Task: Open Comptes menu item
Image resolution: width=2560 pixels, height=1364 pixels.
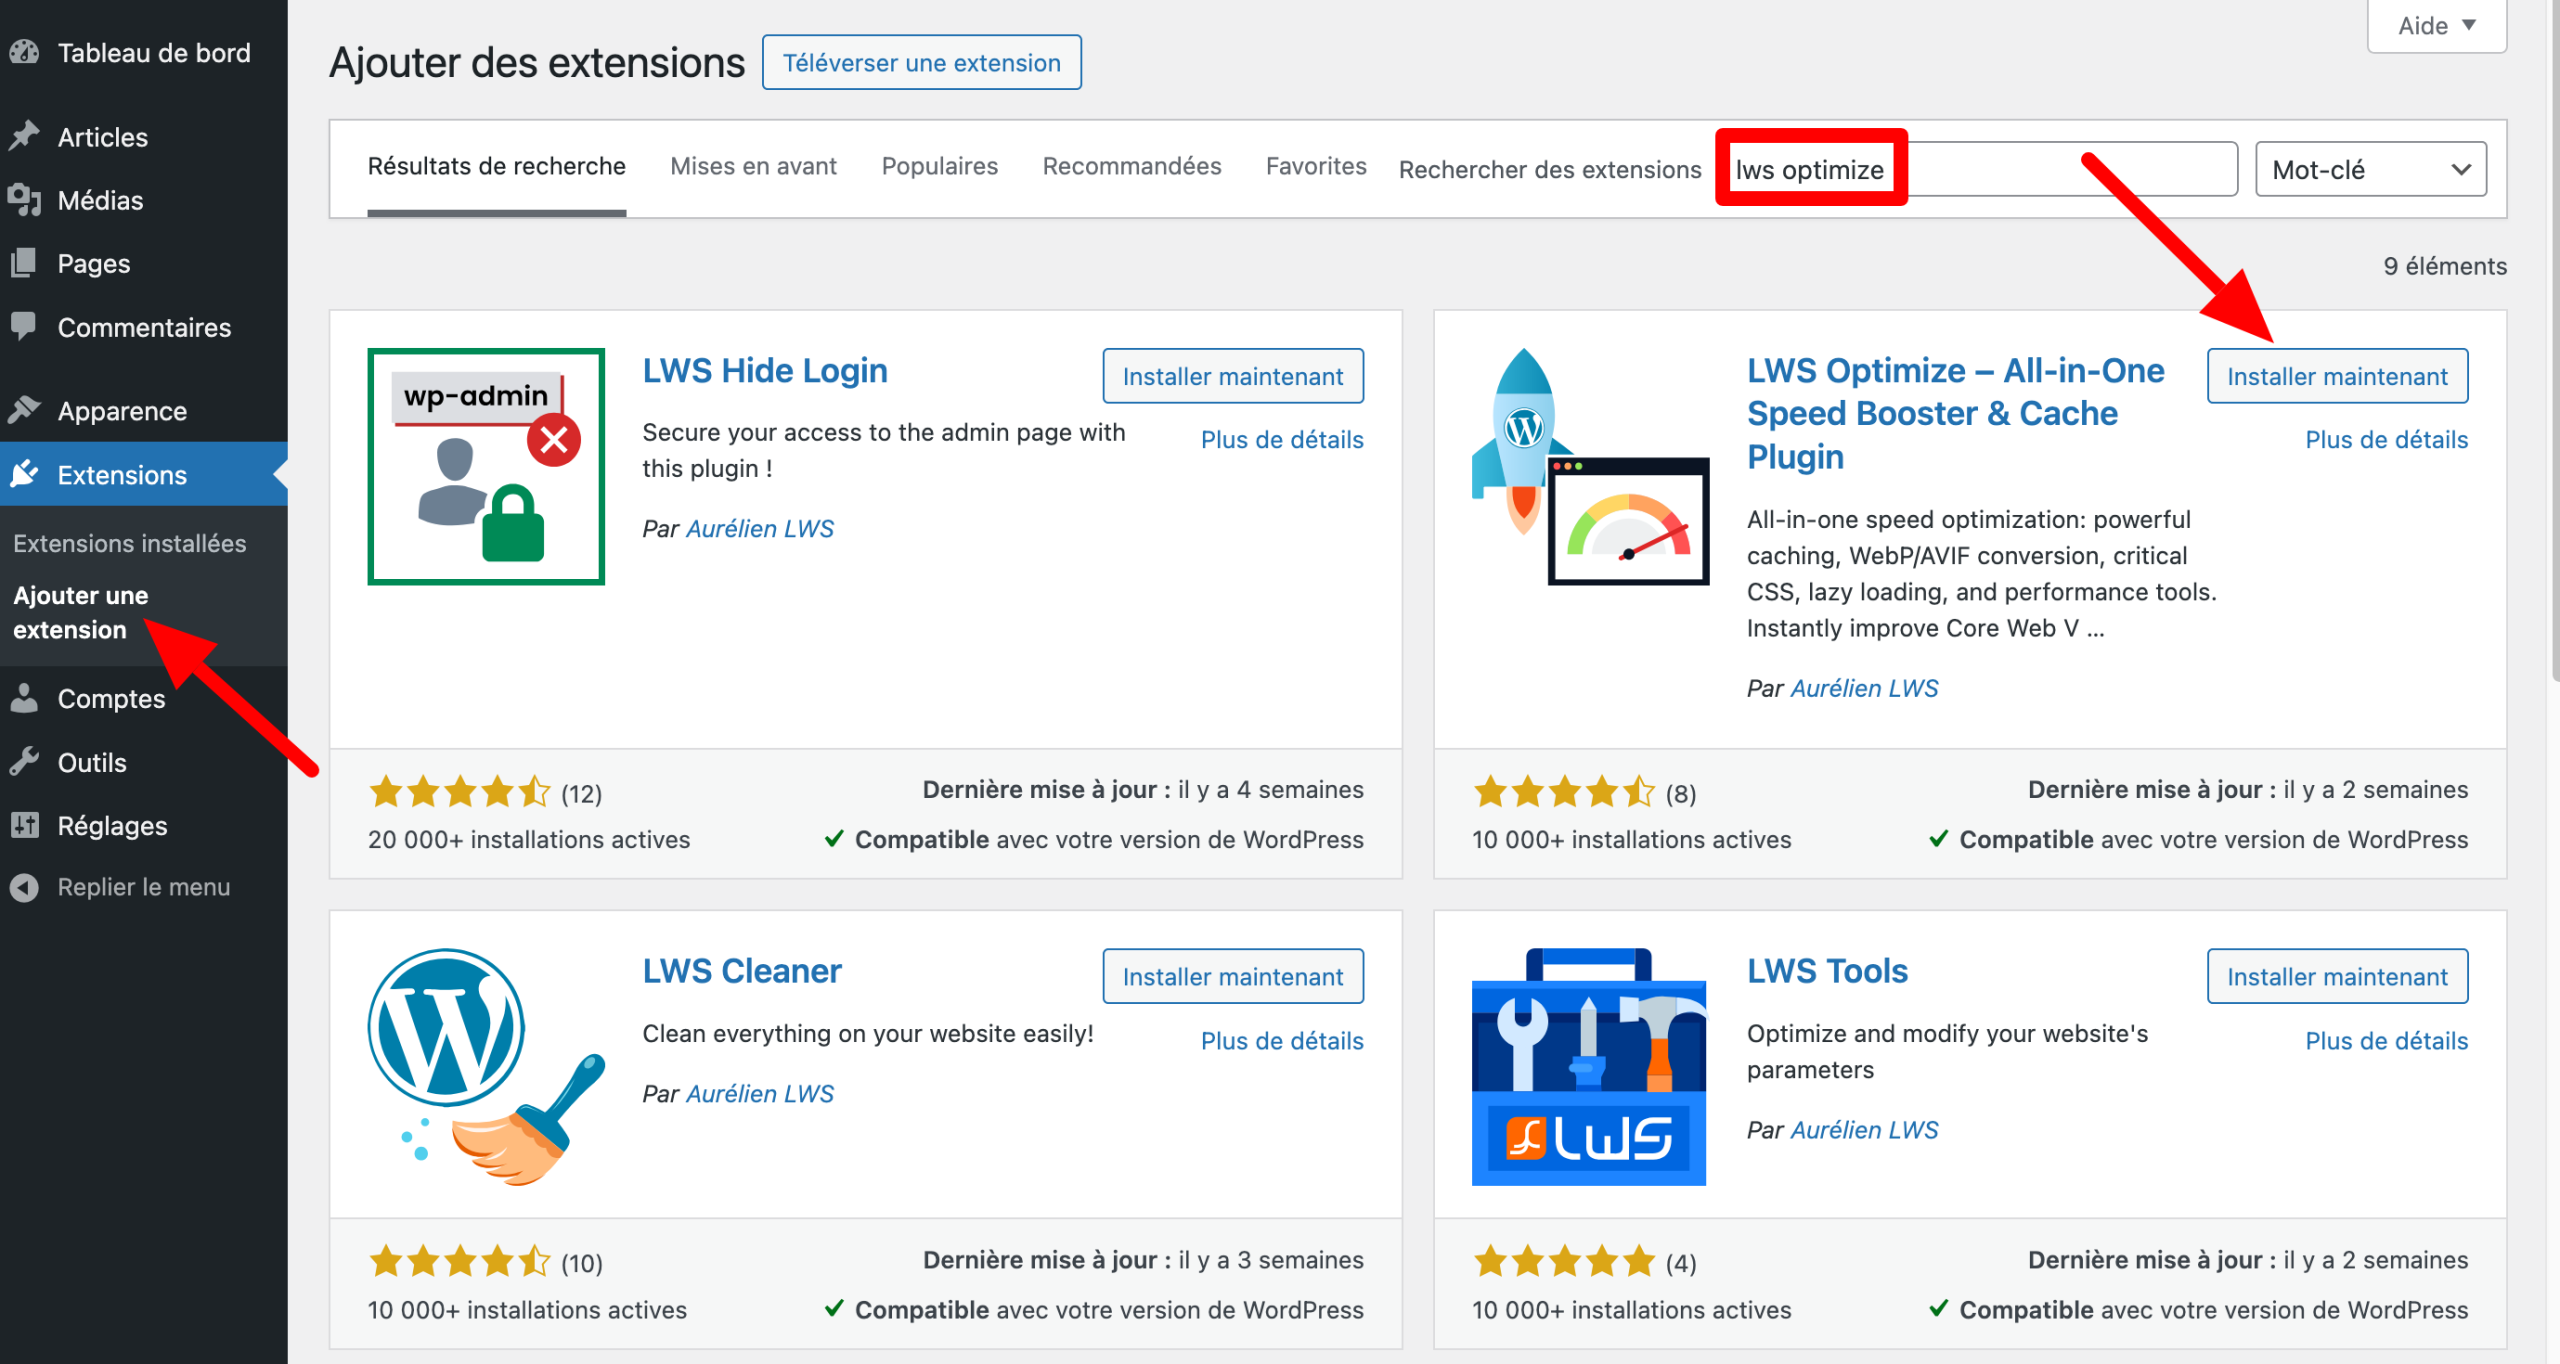Action: tap(144, 698)
